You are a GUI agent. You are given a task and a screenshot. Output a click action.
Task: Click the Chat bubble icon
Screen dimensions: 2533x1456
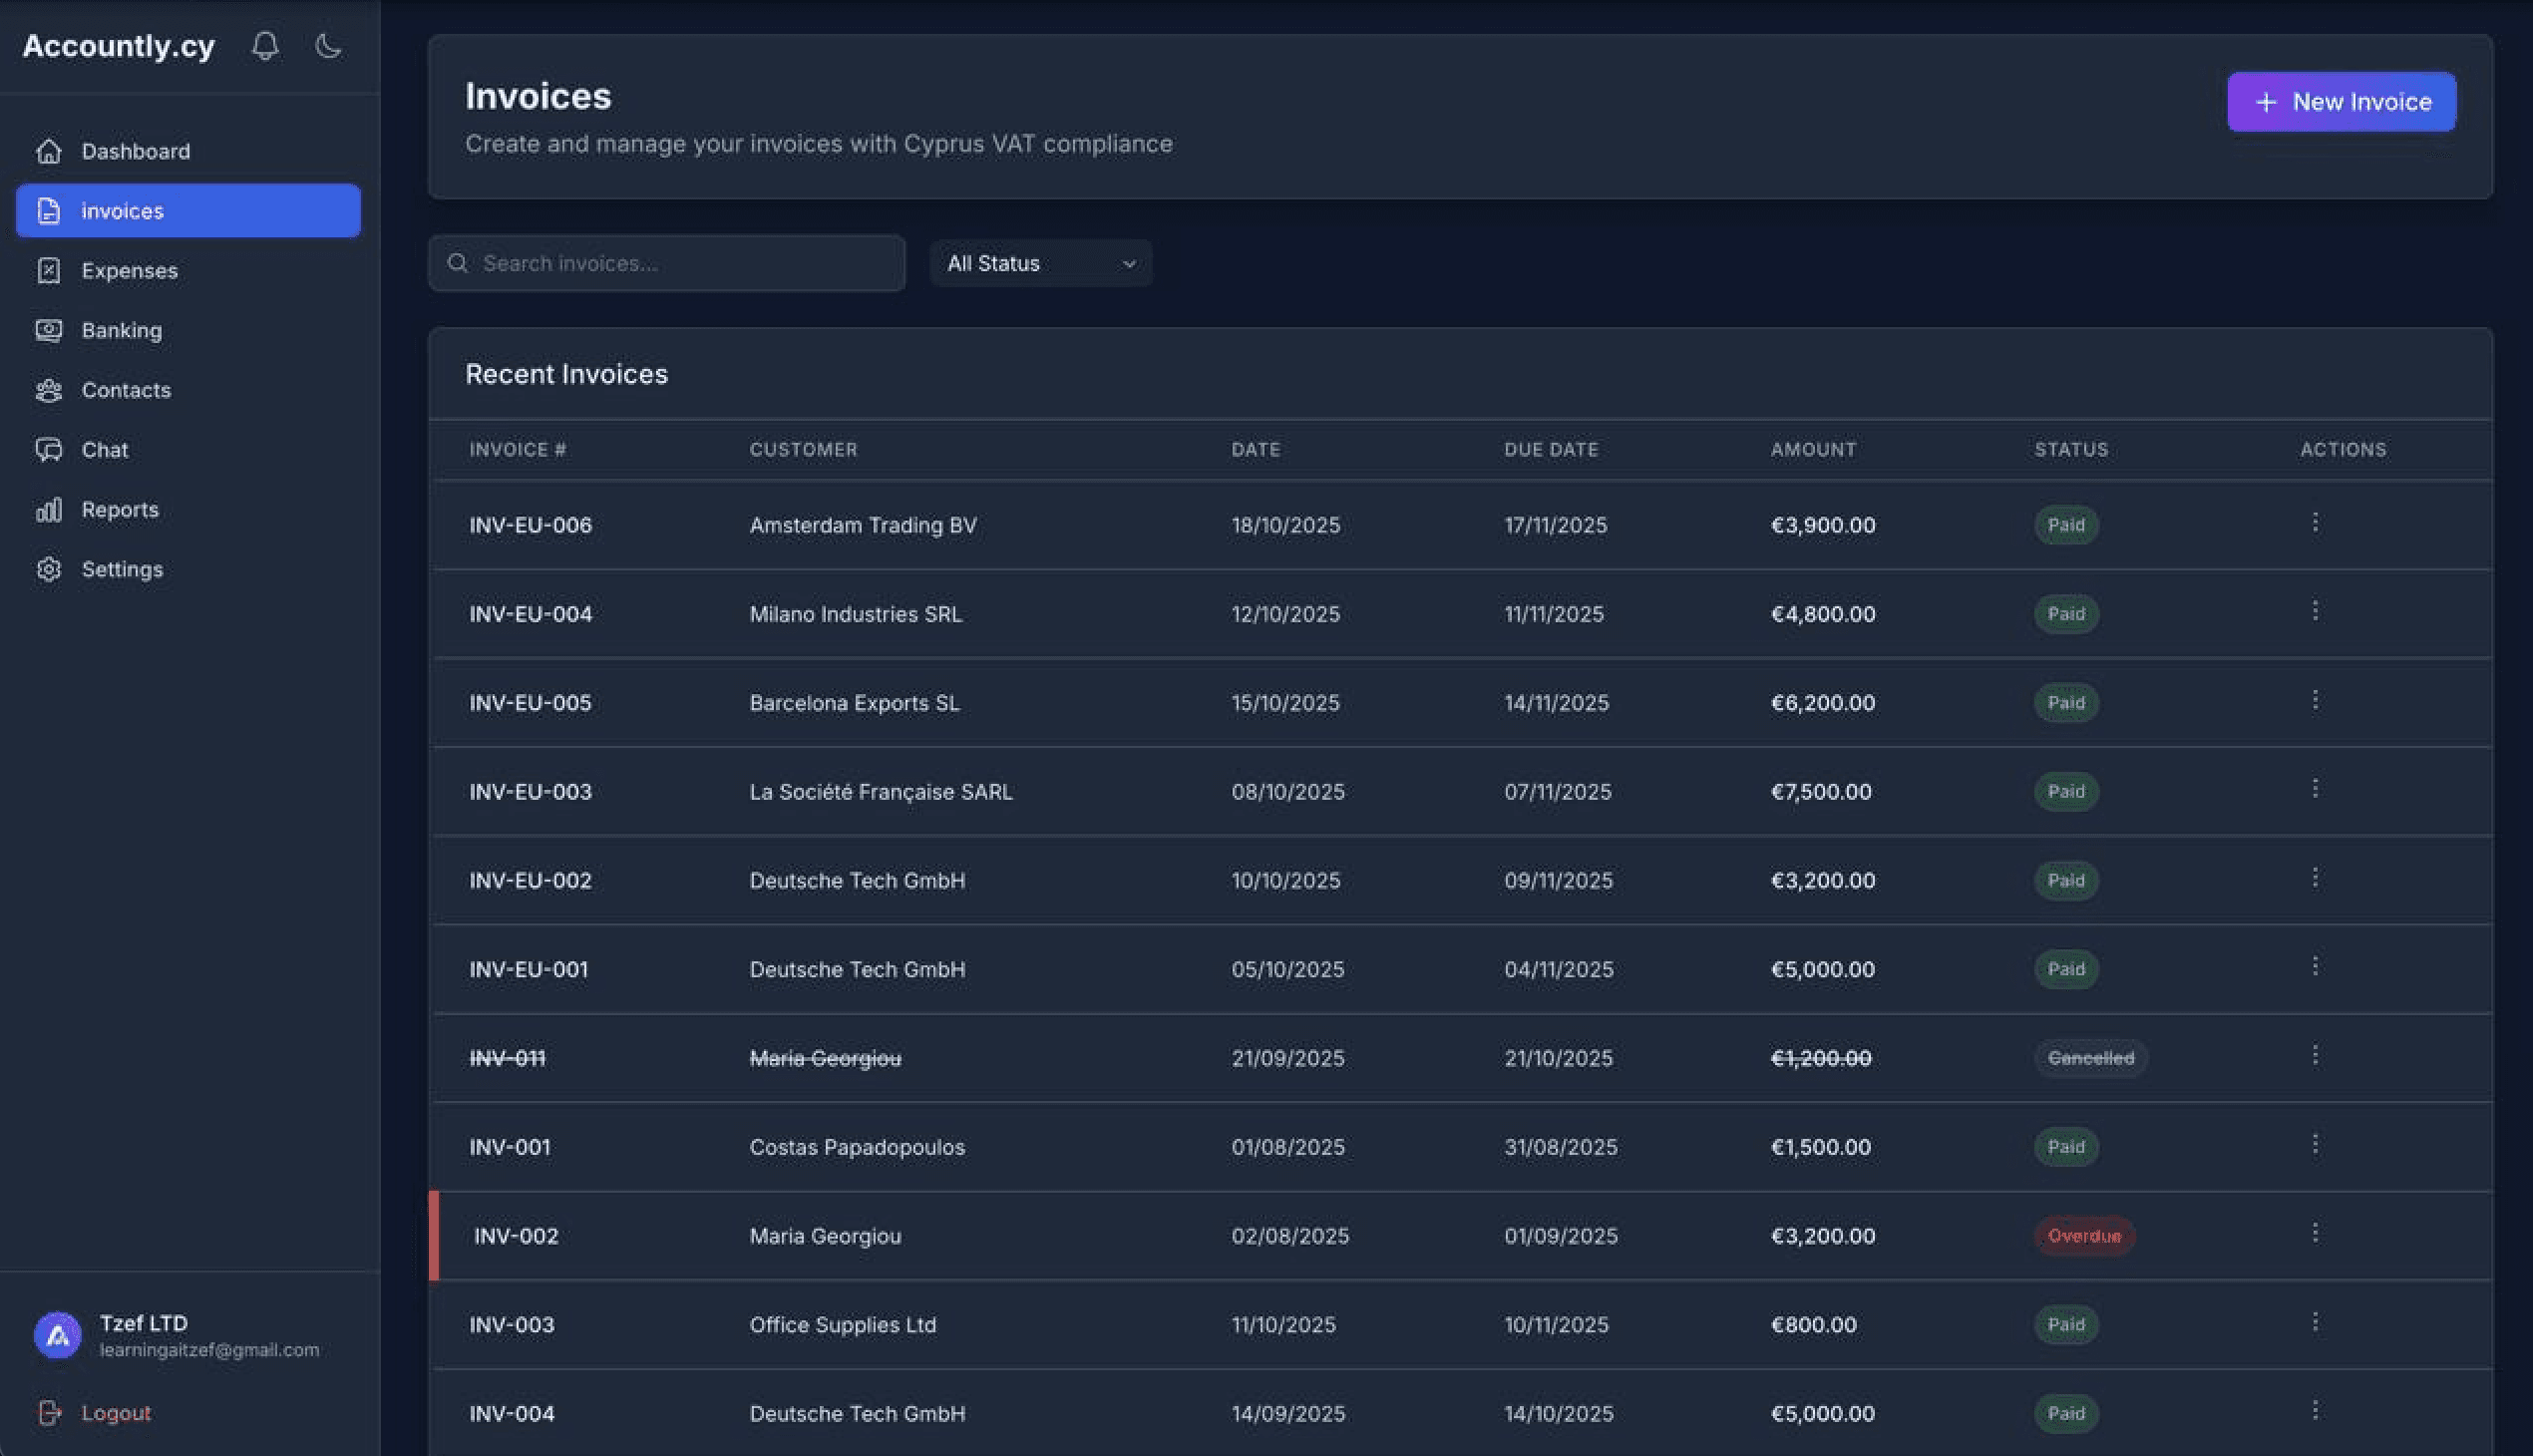pos(49,450)
